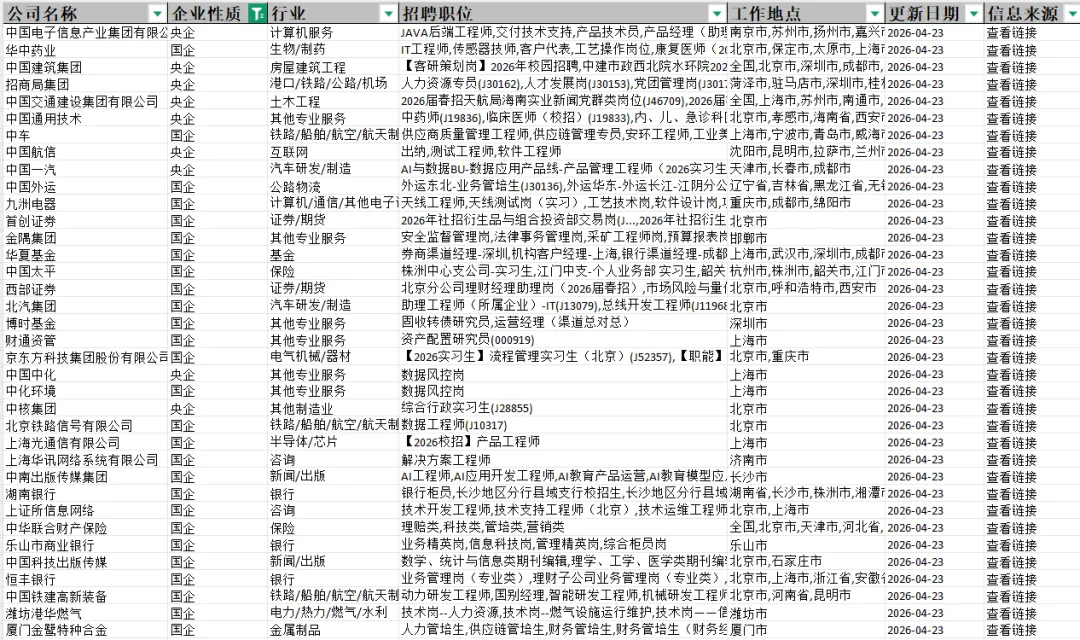This screenshot has height=640, width=1080.
Task: Select the 恒丰银行 cell
Action: tap(85, 579)
